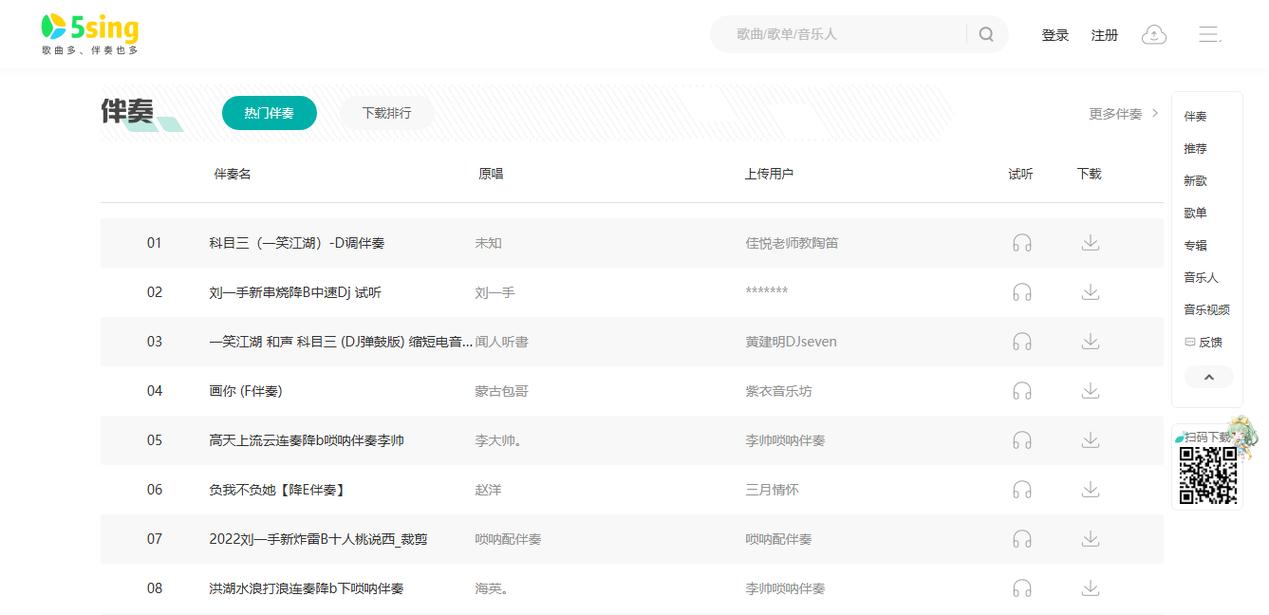The width and height of the screenshot is (1269, 615).
Task: Click the 注册 register link
Action: [x=1104, y=35]
